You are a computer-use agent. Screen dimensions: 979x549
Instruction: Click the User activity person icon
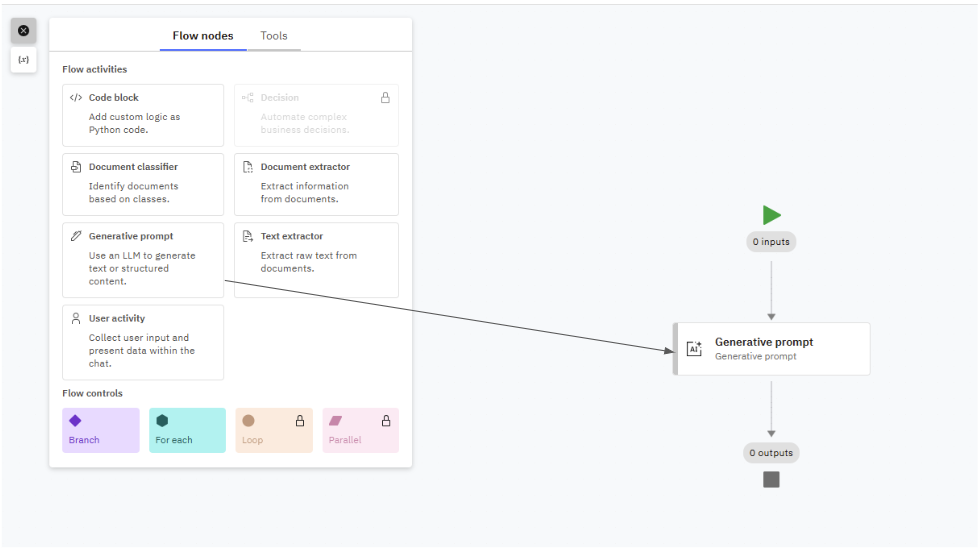click(76, 319)
